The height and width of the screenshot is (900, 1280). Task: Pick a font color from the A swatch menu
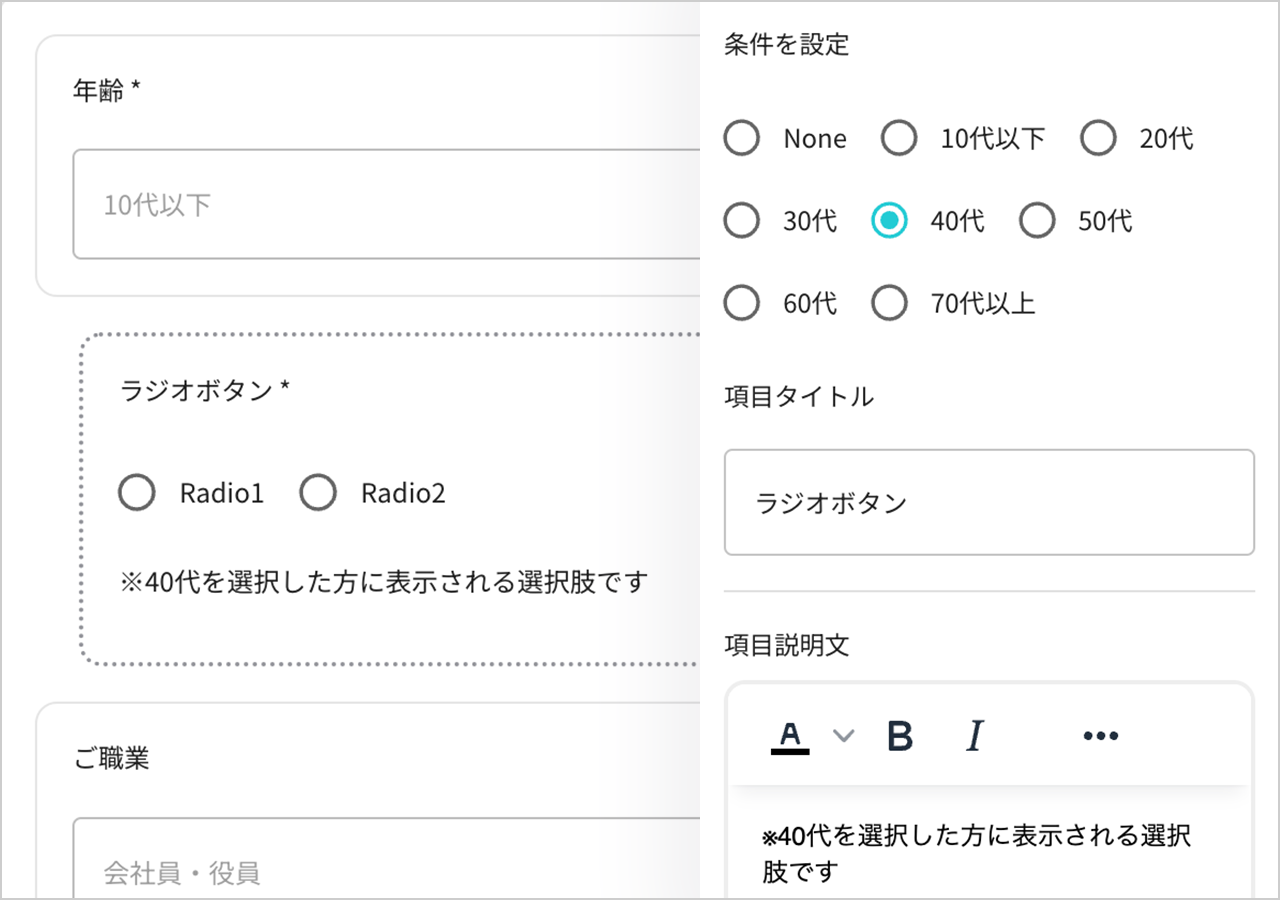click(789, 735)
